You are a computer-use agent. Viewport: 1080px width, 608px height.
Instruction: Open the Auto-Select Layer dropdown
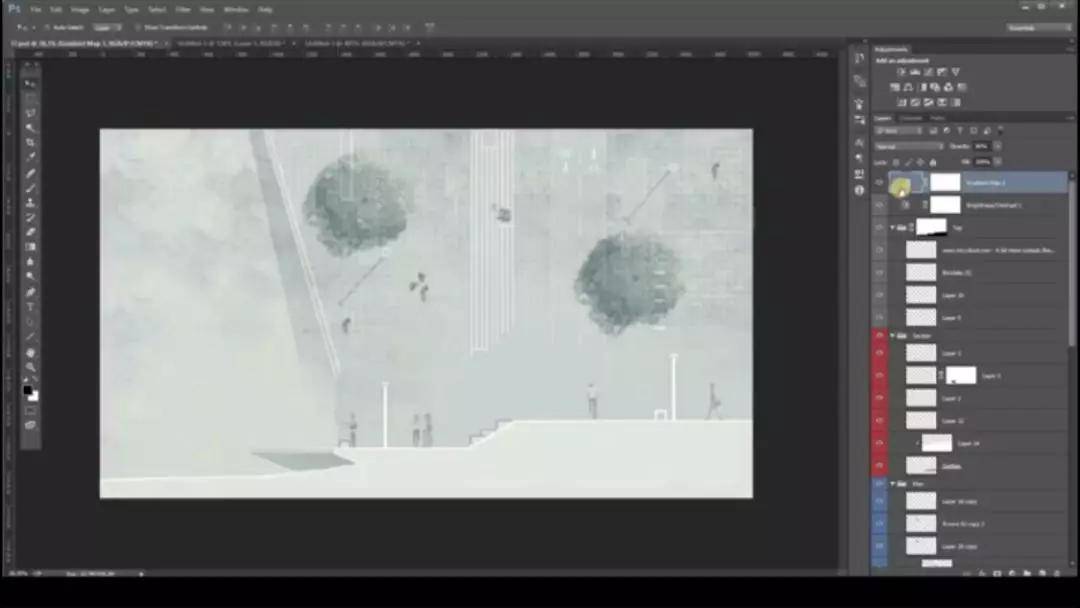point(107,28)
